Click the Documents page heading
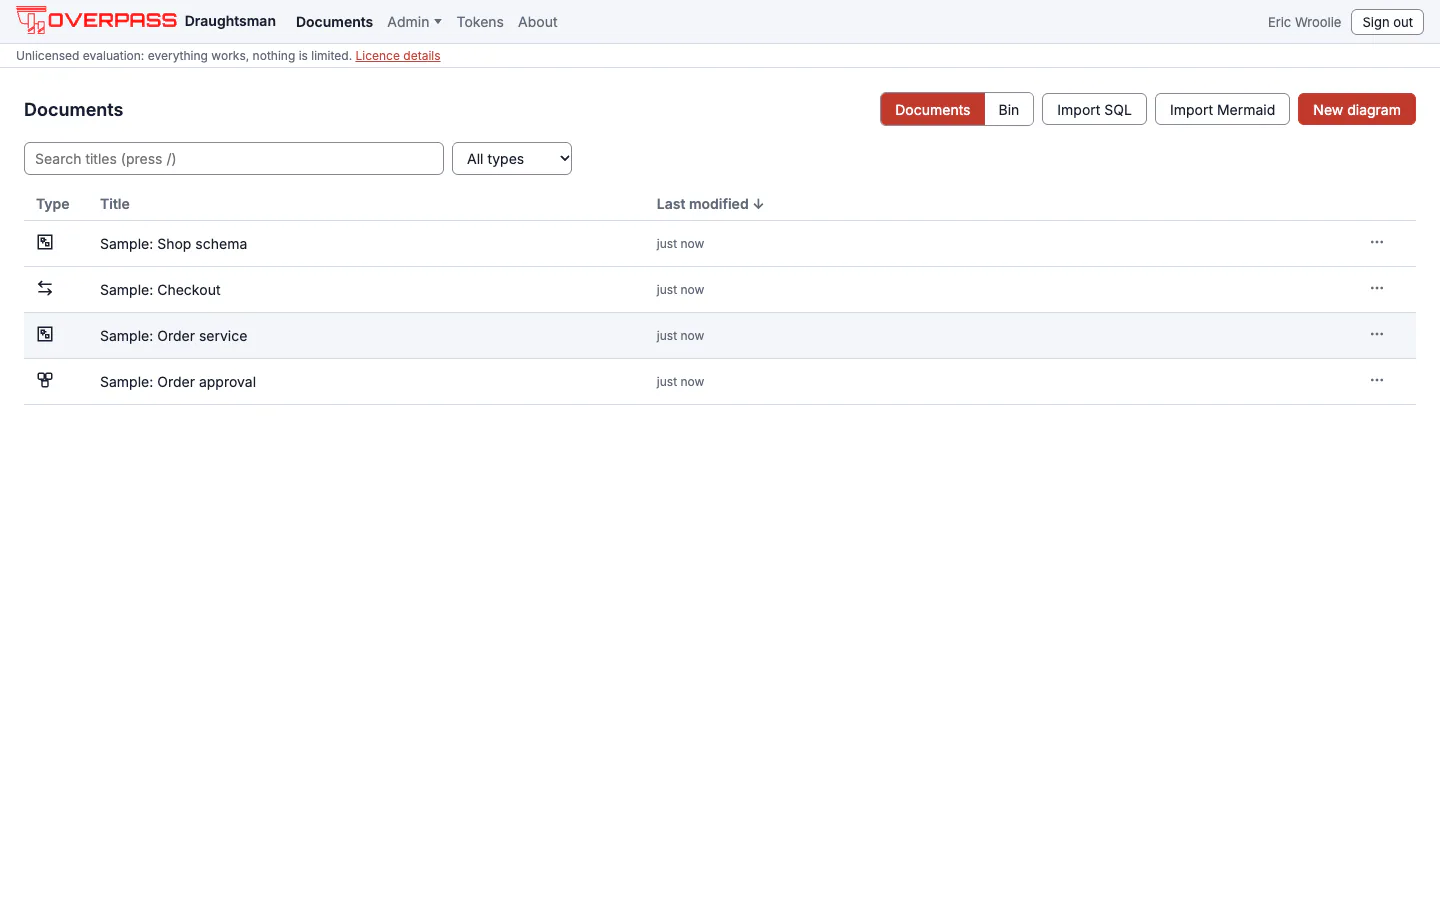The height and width of the screenshot is (900, 1440). tap(74, 110)
